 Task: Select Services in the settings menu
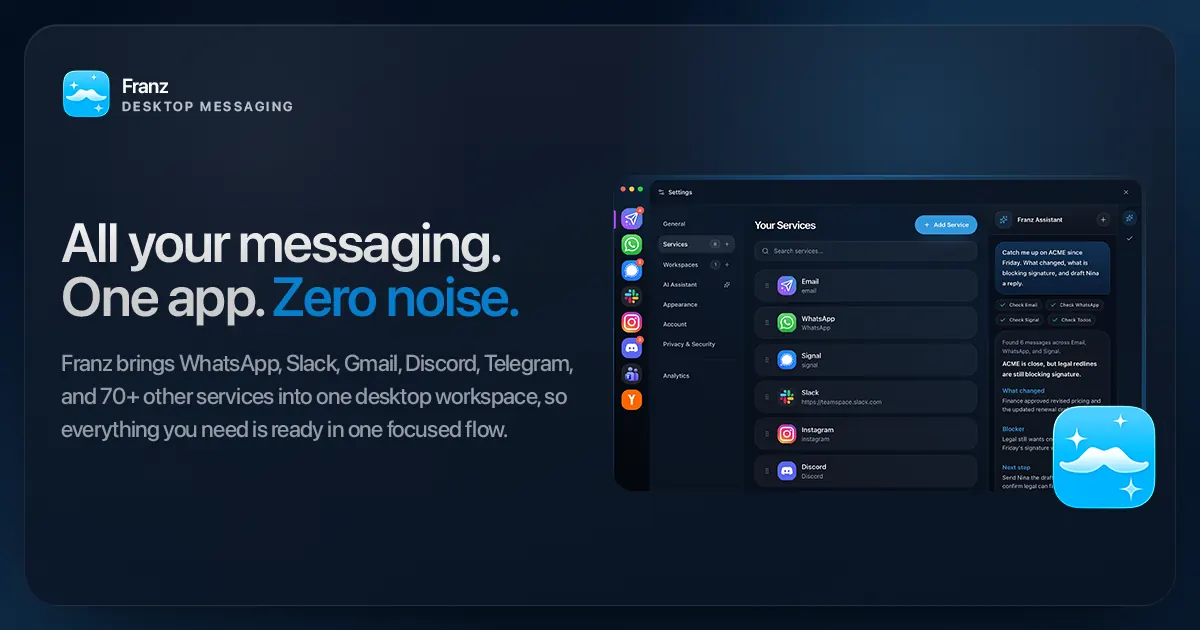click(696, 244)
